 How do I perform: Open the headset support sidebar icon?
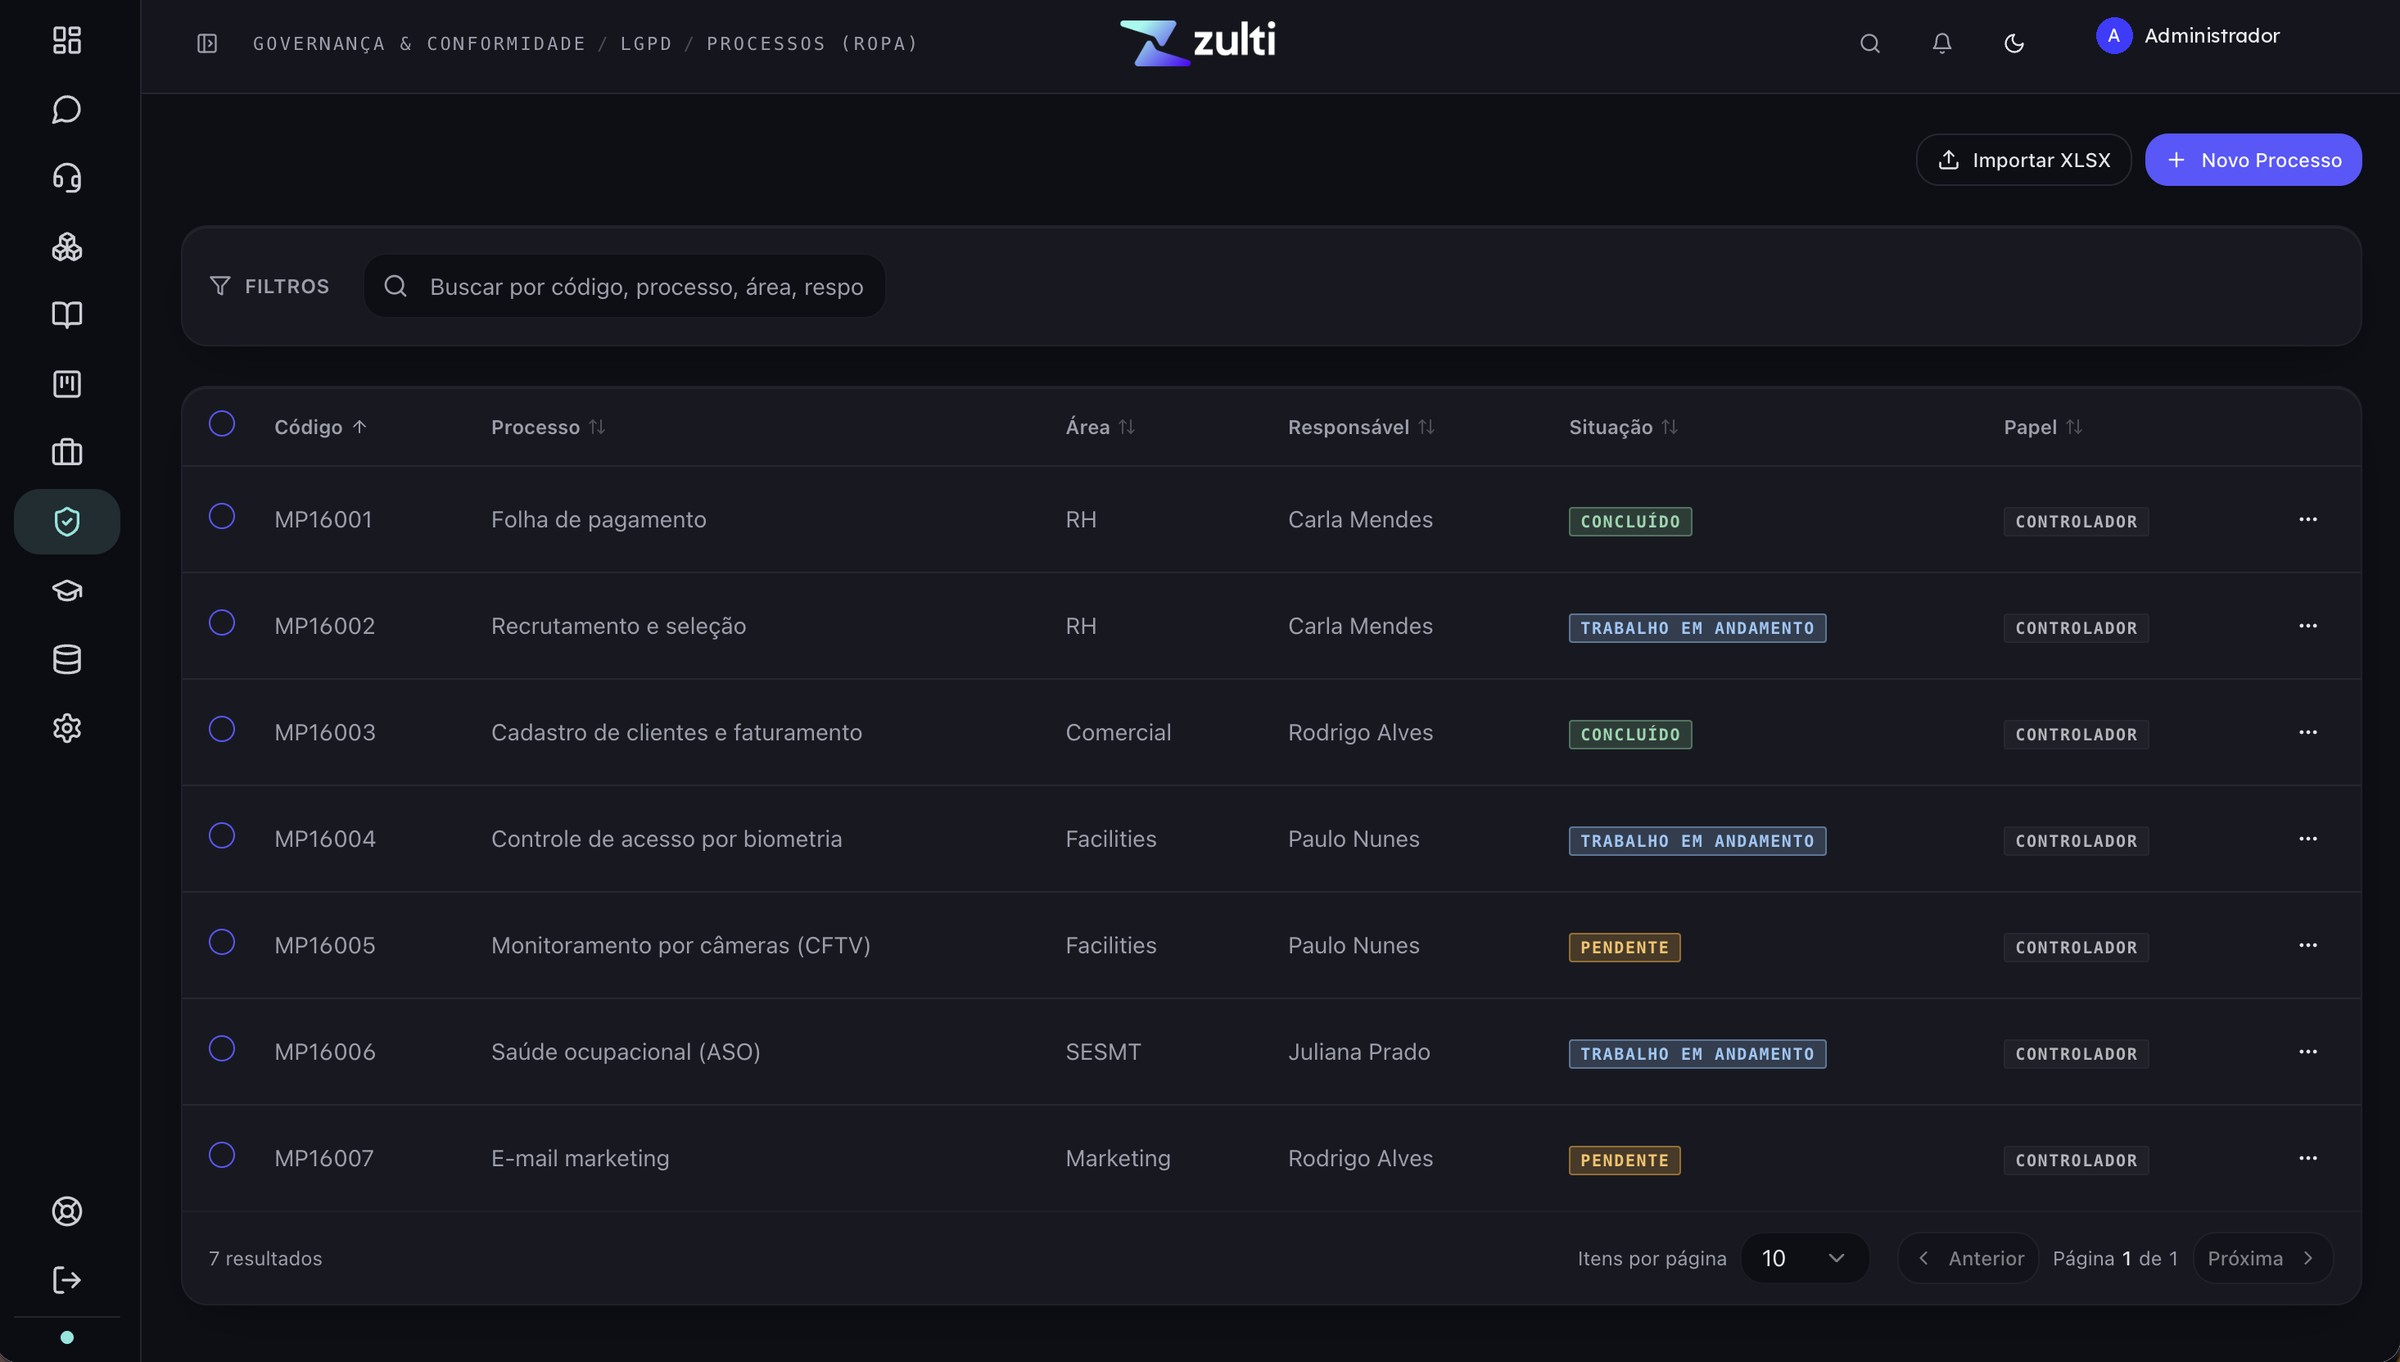click(x=67, y=178)
